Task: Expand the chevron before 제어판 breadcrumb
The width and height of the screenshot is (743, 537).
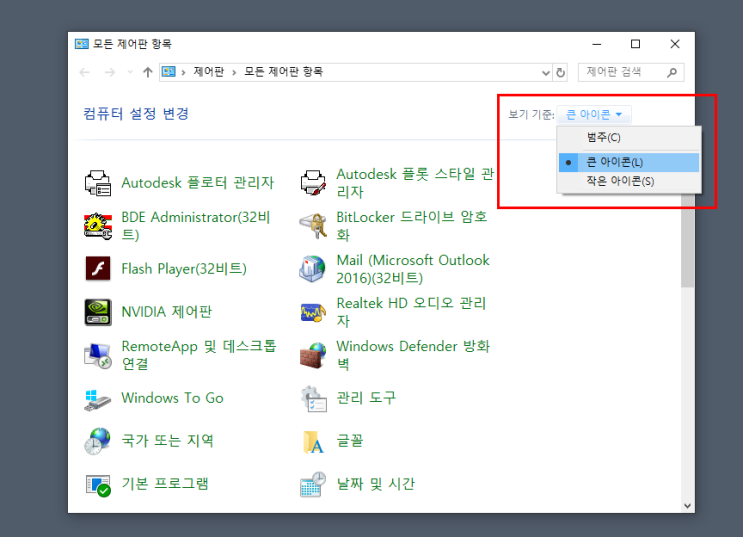Action: (183, 73)
